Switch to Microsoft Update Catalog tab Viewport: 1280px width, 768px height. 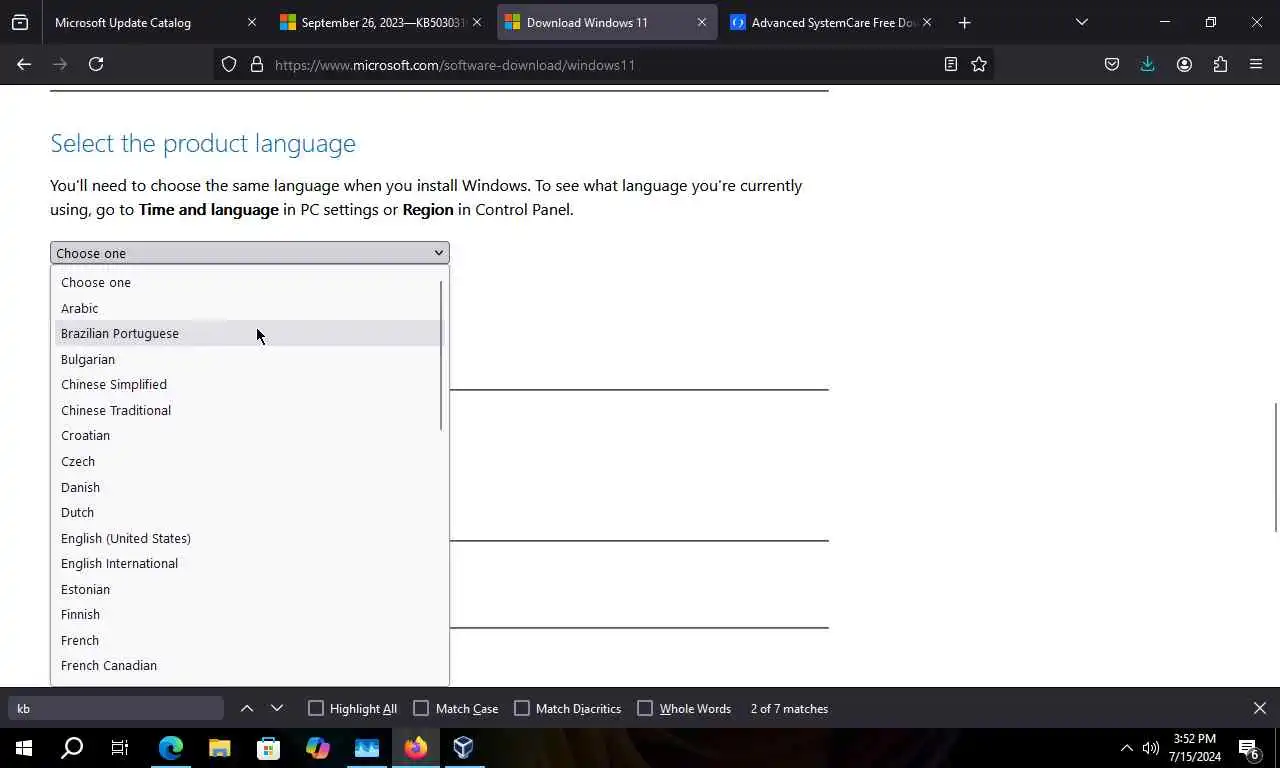[155, 22]
